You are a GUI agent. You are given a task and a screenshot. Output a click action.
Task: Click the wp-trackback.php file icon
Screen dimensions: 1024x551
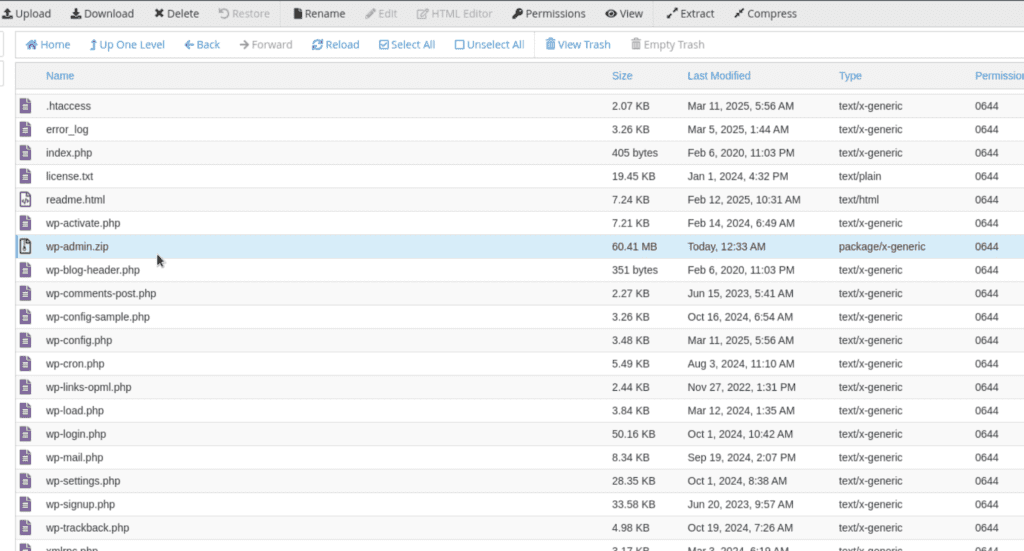pos(25,528)
